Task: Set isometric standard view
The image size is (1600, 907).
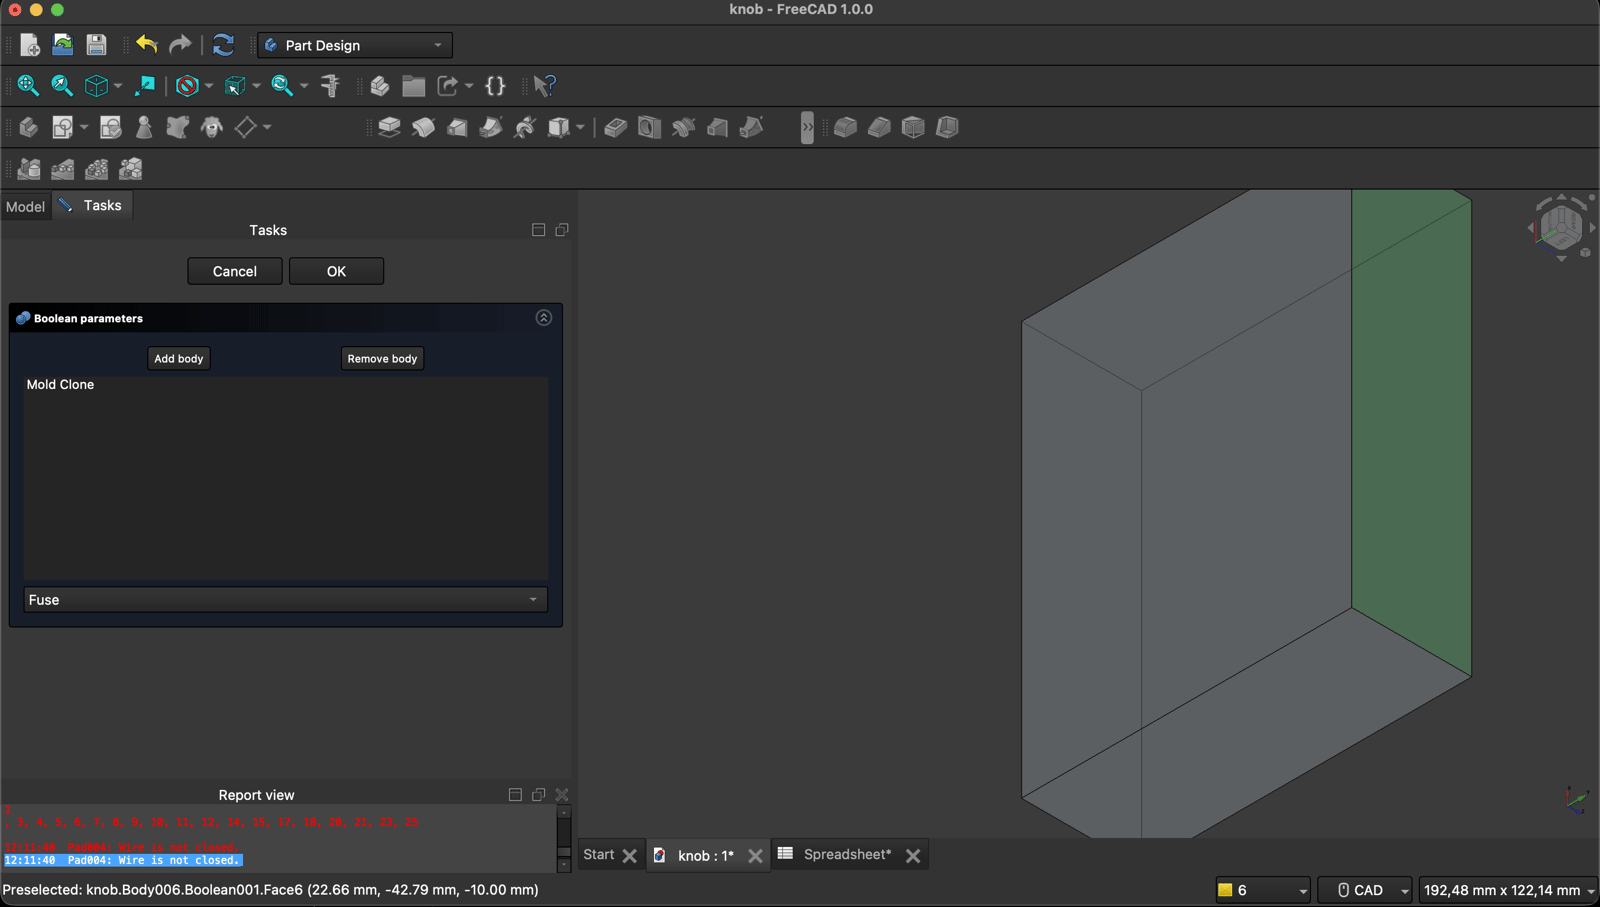Action: [x=96, y=86]
